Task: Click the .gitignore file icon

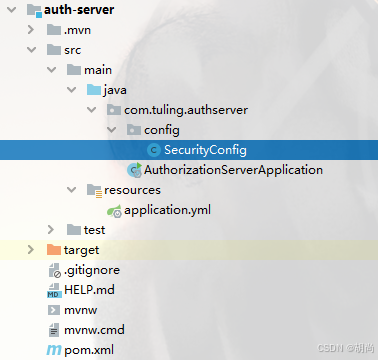Action: 54,270
